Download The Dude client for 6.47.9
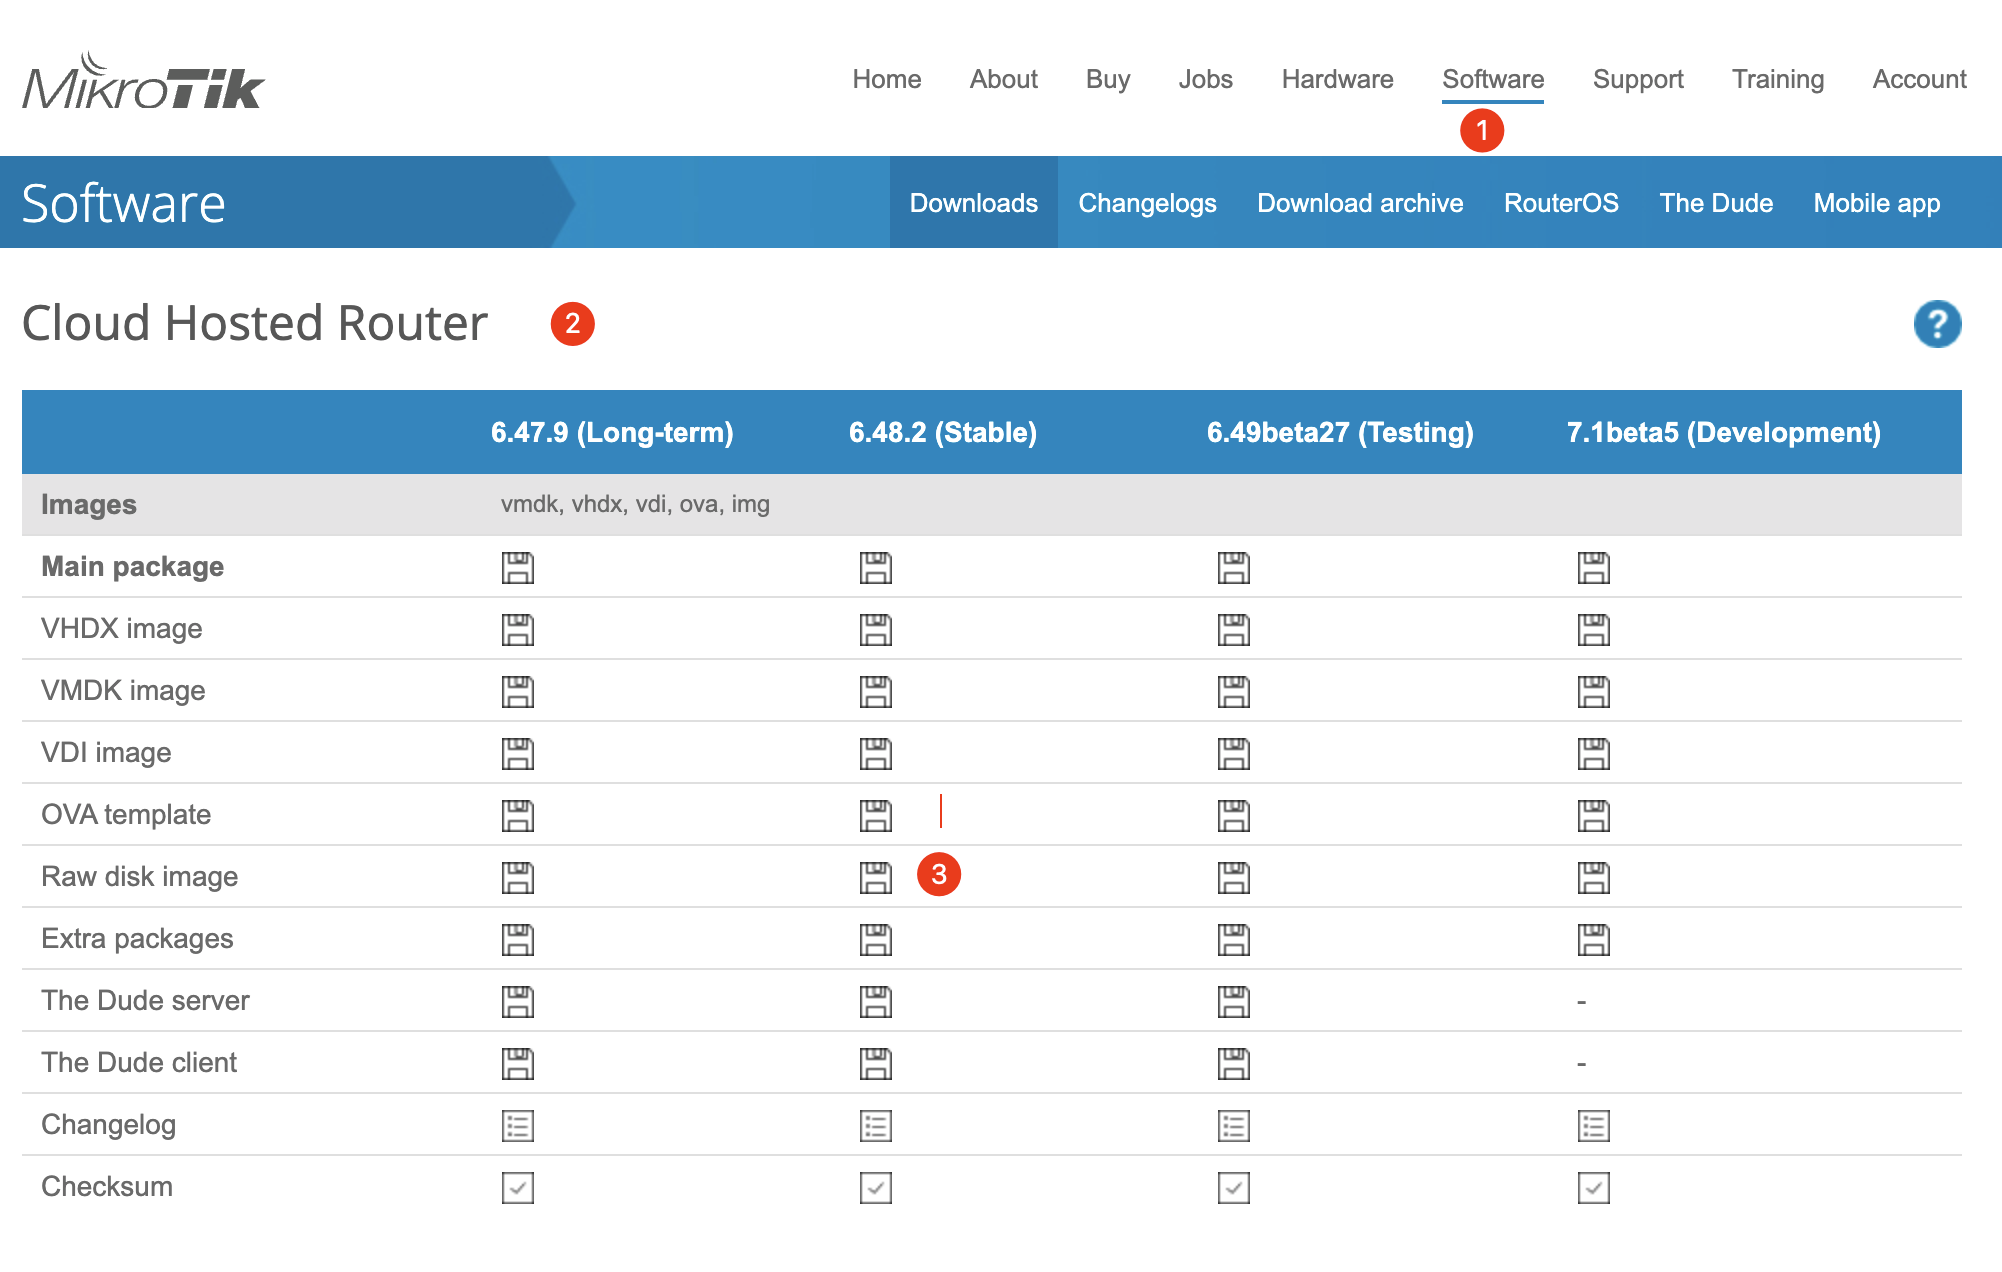Viewport: 2002px width, 1272px height. [x=517, y=1064]
